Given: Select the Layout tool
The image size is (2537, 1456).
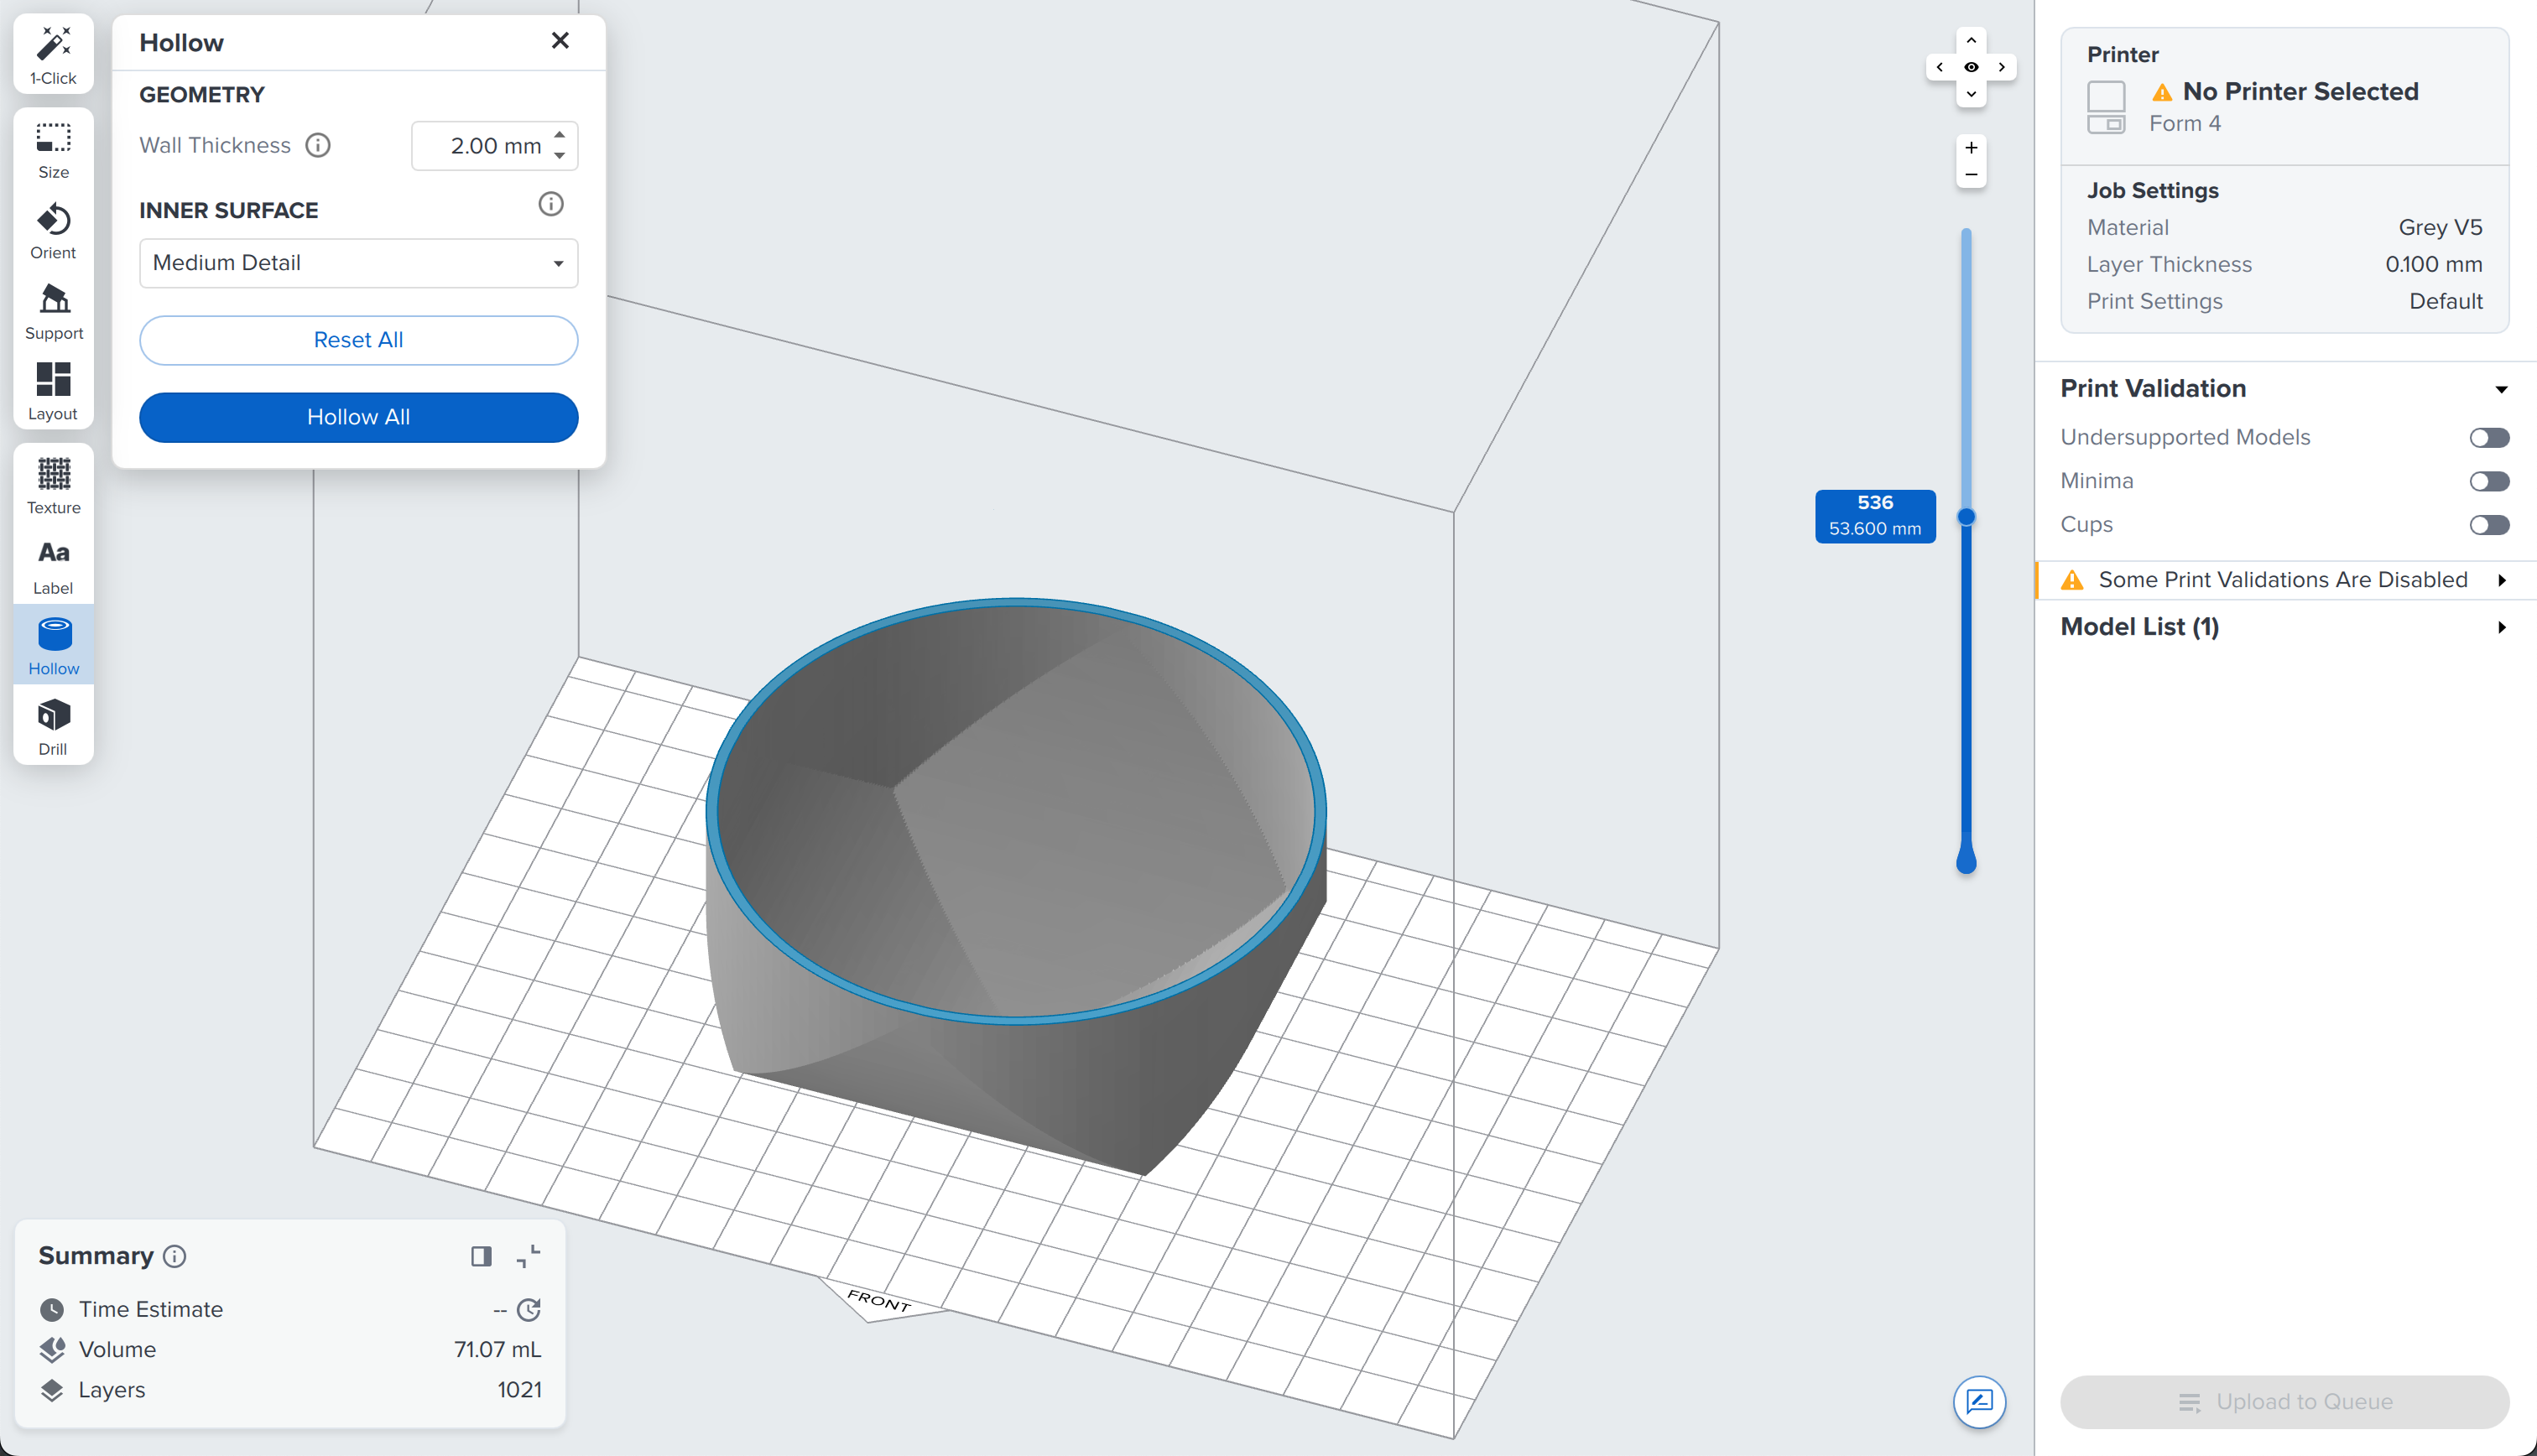Looking at the screenshot, I should [53, 390].
